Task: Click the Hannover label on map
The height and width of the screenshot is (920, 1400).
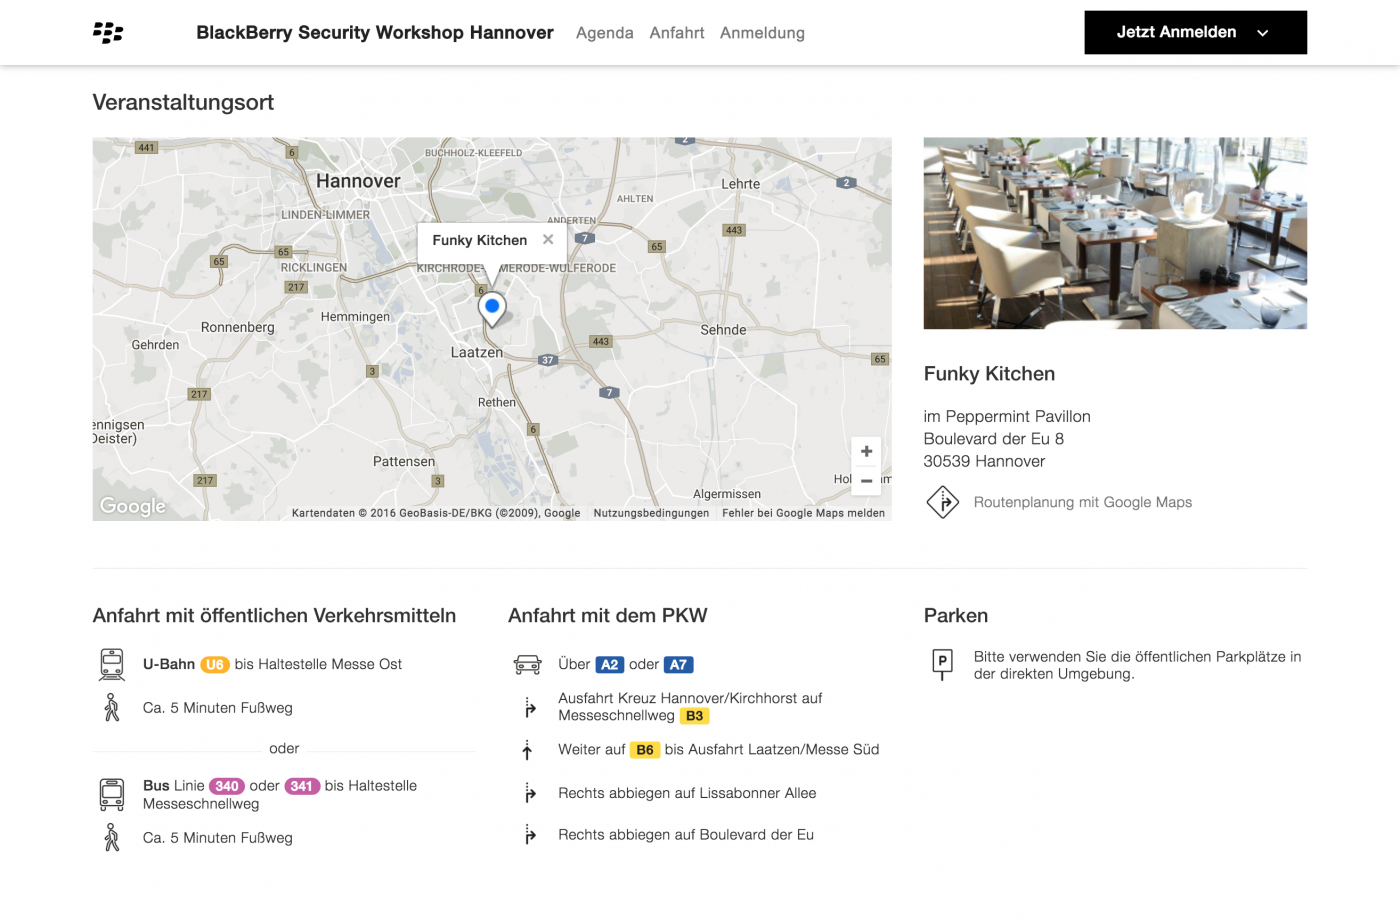Action: [x=358, y=181]
